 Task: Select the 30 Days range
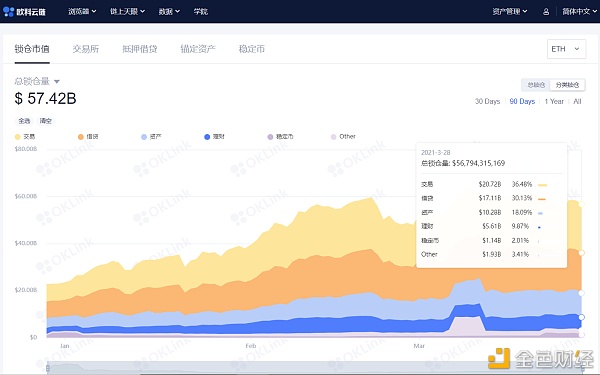point(488,101)
